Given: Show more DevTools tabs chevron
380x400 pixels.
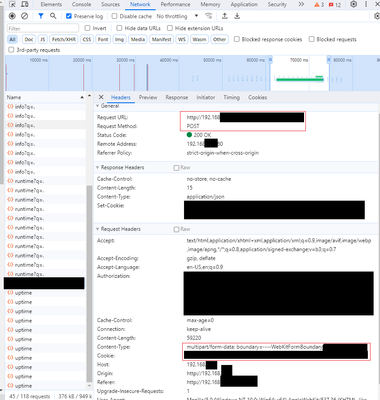Looking at the screenshot, I should click(301, 4).
